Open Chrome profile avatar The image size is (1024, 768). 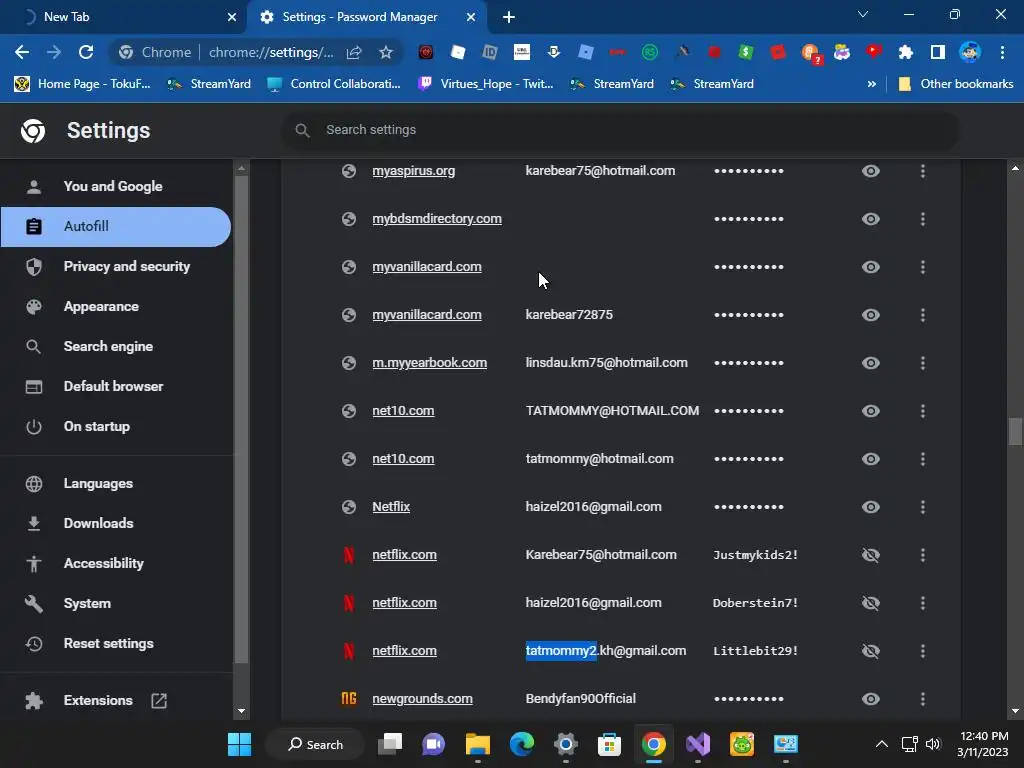[x=970, y=52]
